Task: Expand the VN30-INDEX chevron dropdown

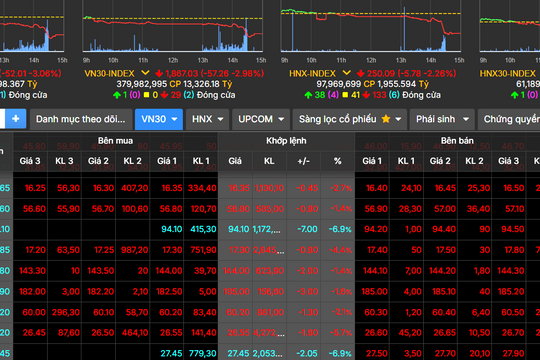Action: click(145, 73)
